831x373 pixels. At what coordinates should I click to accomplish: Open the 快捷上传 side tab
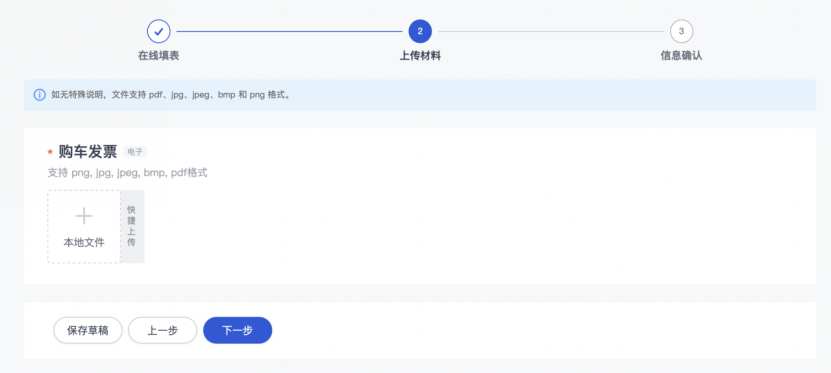132,227
